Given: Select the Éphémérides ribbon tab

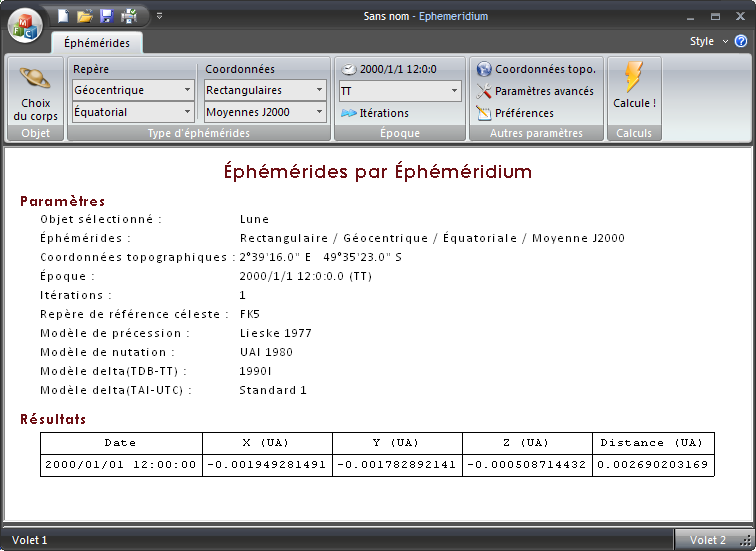Looking at the screenshot, I should [x=96, y=43].
